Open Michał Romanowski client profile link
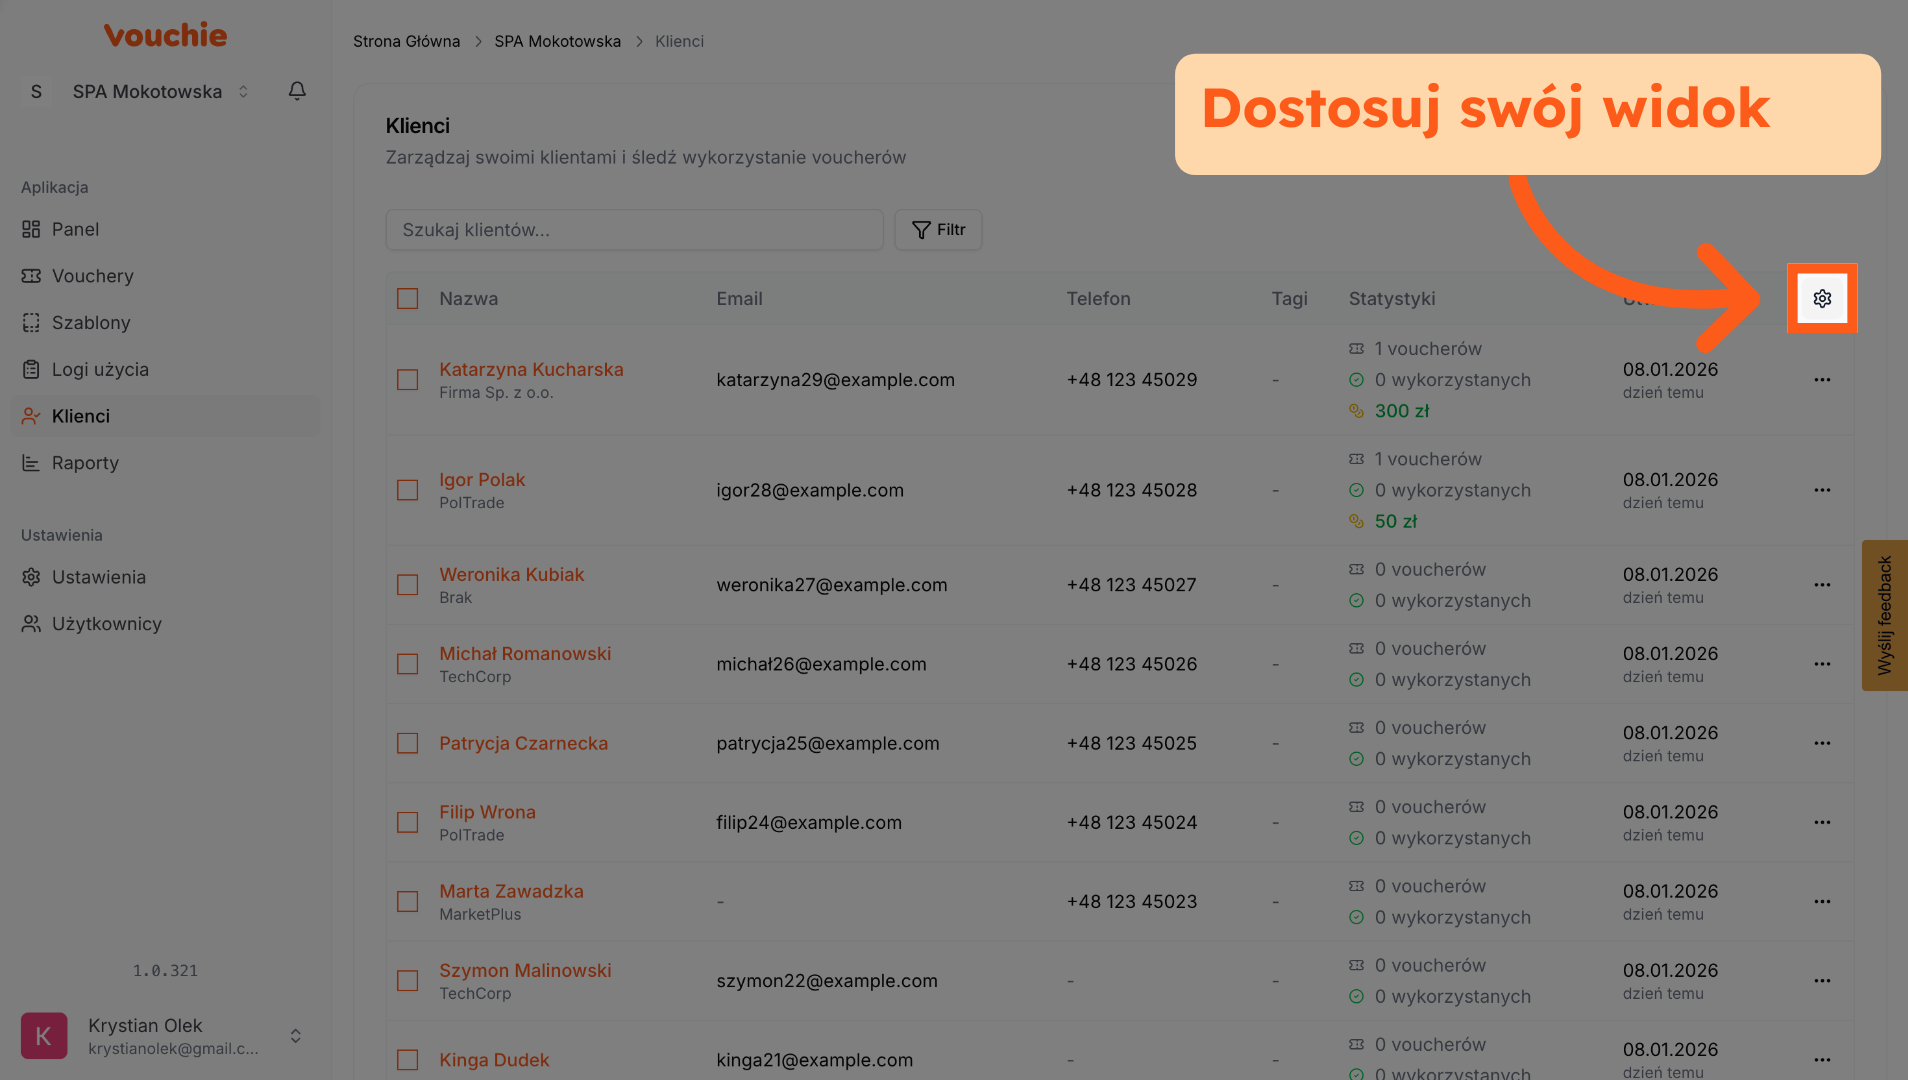The height and width of the screenshot is (1080, 1908). click(525, 654)
